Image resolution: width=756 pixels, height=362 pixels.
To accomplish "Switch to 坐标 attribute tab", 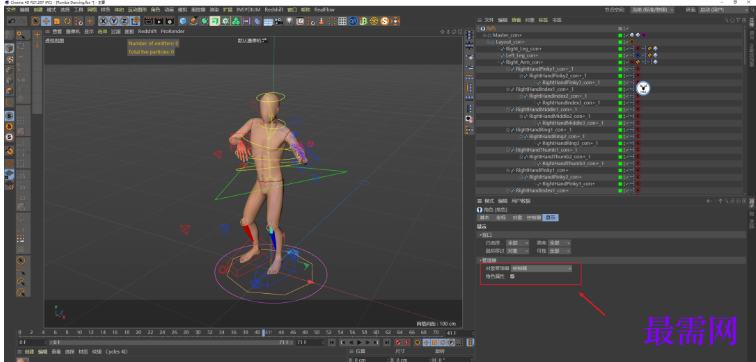I will point(501,217).
